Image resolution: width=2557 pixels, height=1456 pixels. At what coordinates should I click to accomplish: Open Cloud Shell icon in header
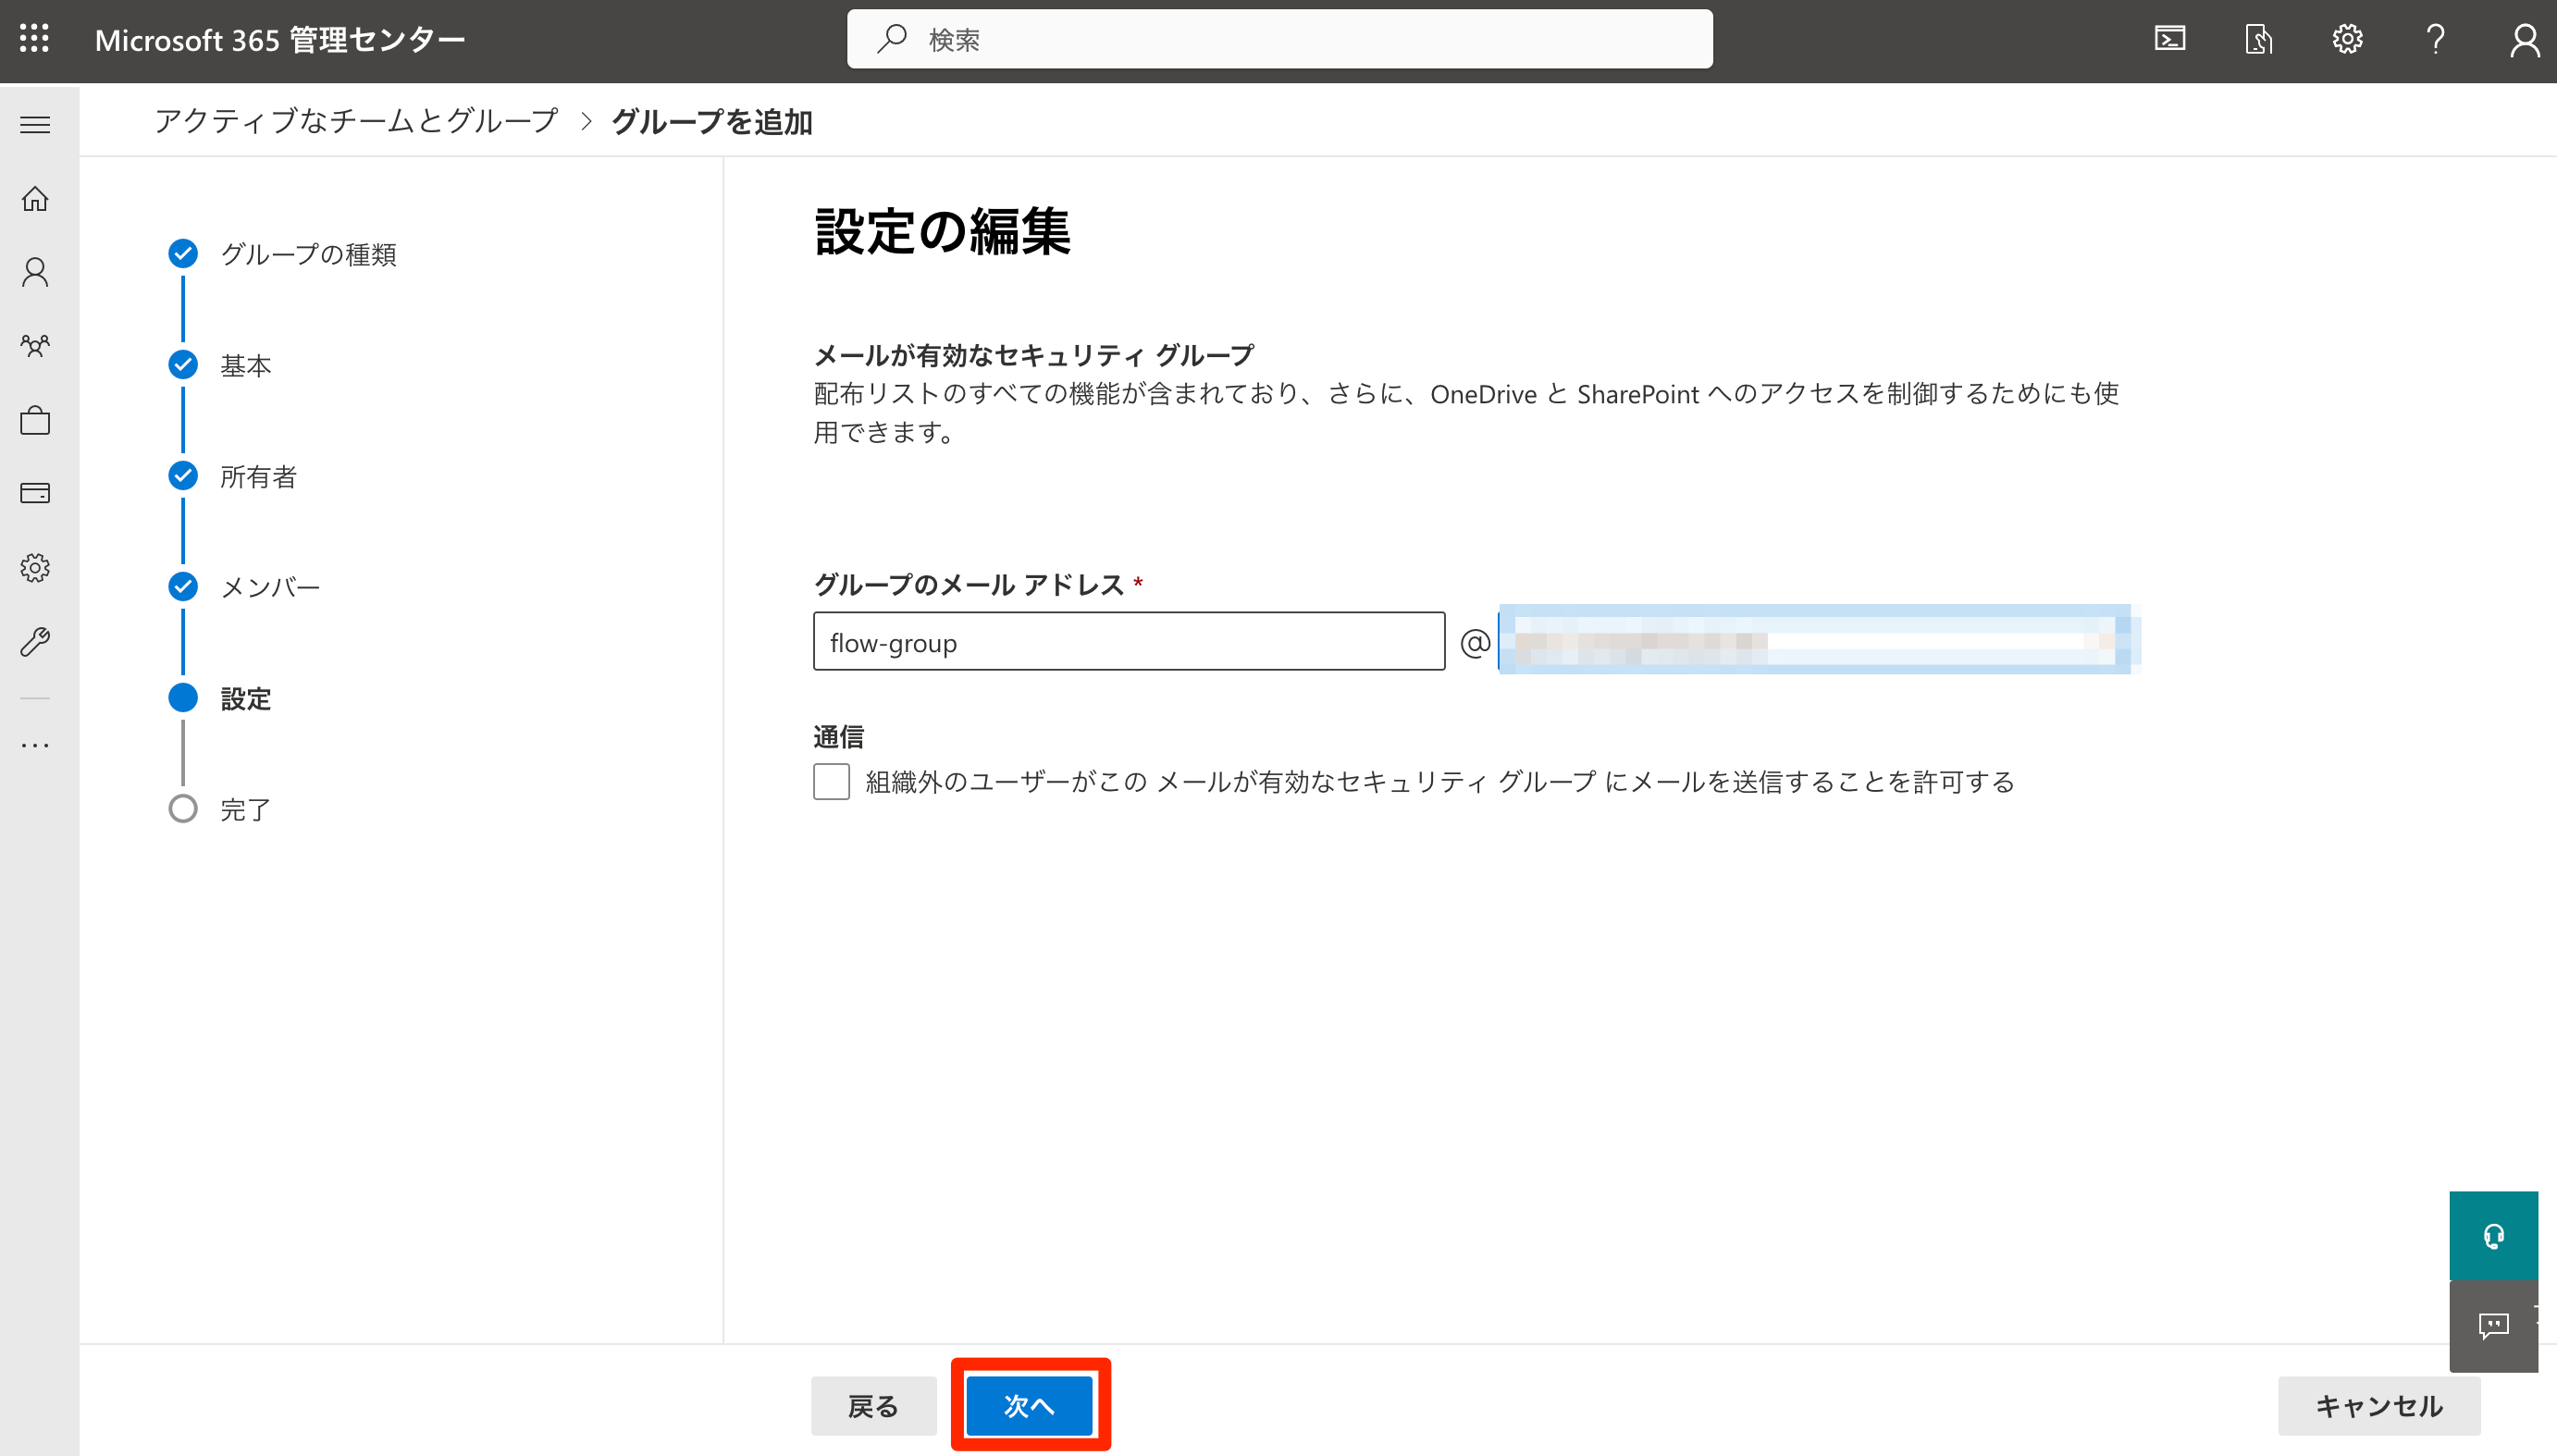[2169, 39]
